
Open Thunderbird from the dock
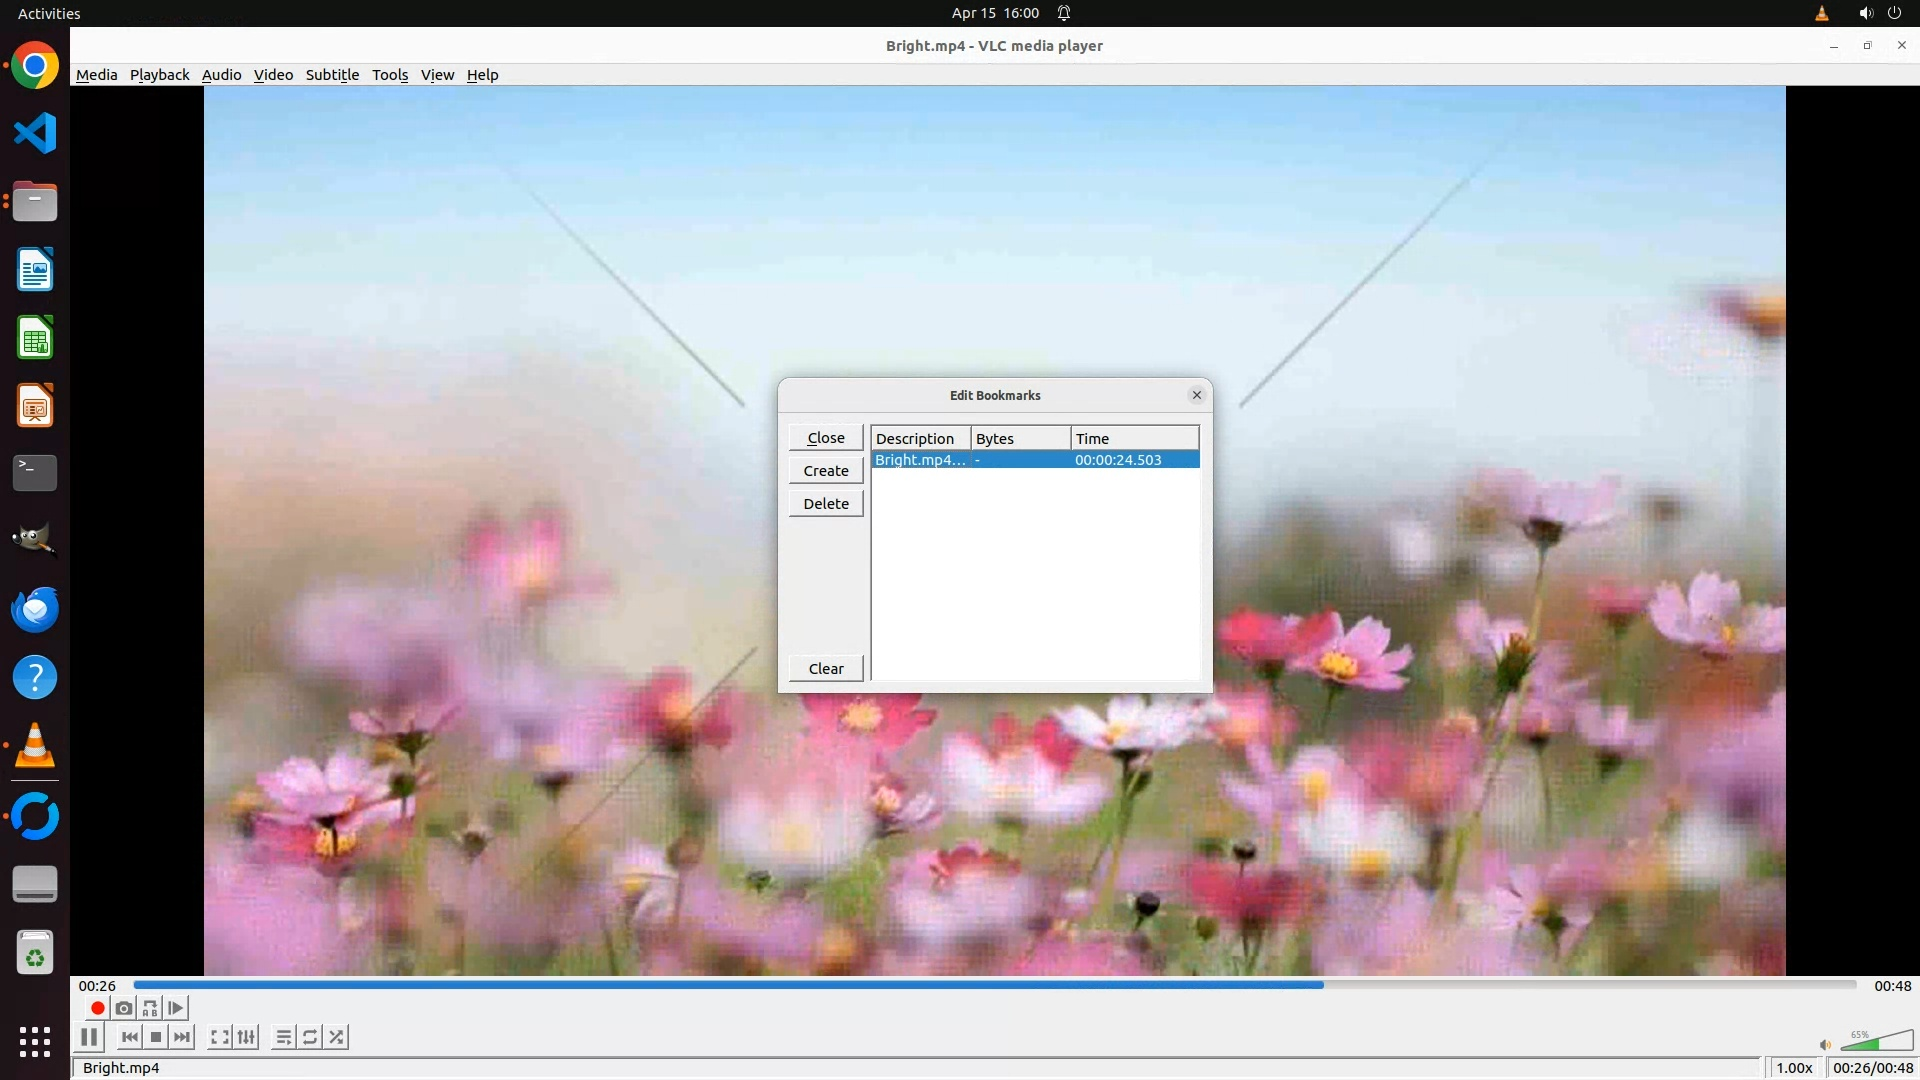pyautogui.click(x=35, y=610)
